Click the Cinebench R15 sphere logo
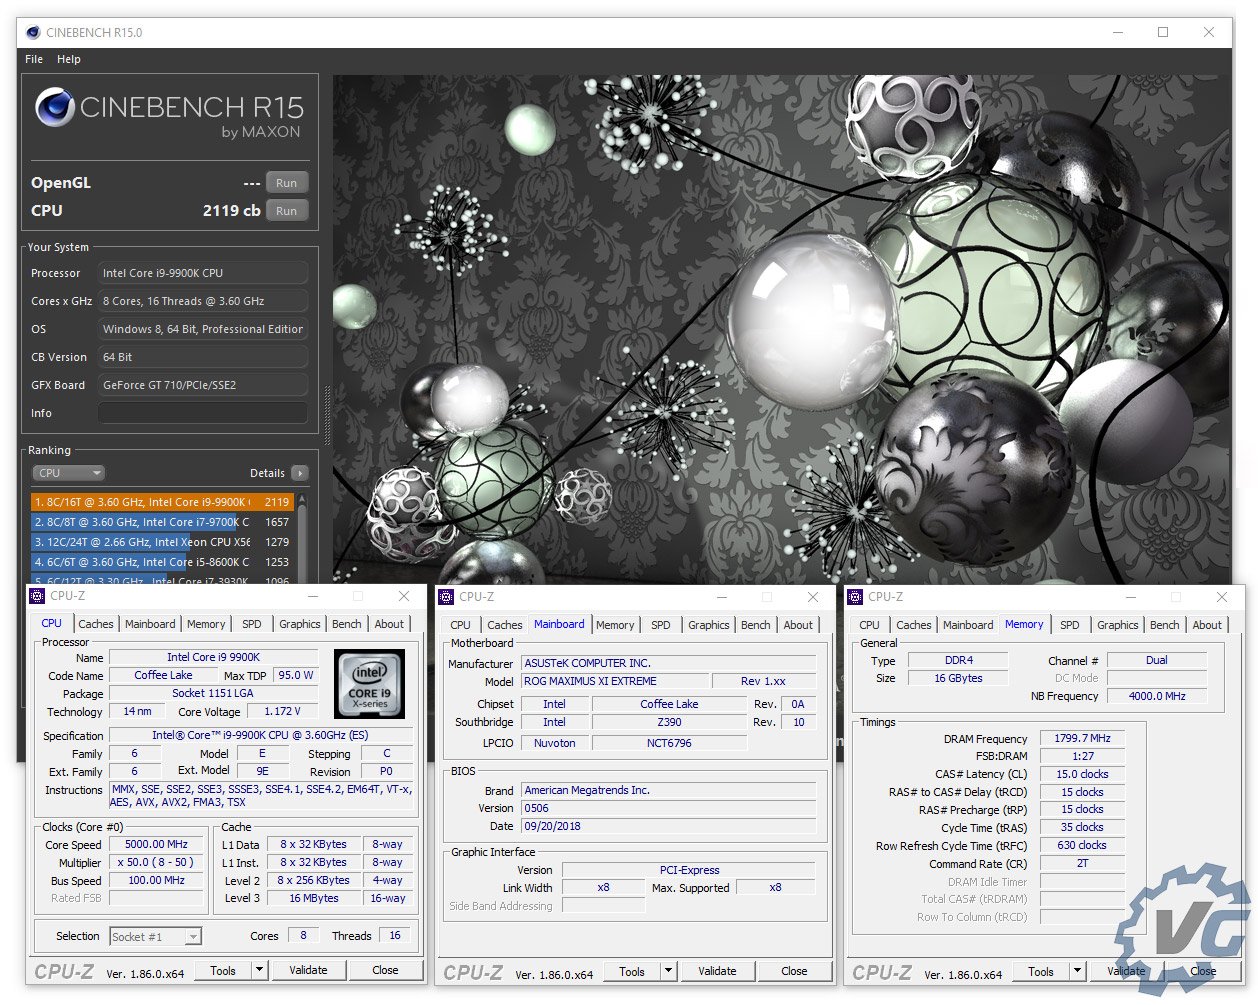Screen dimensions: 1258x1005 click(x=55, y=107)
